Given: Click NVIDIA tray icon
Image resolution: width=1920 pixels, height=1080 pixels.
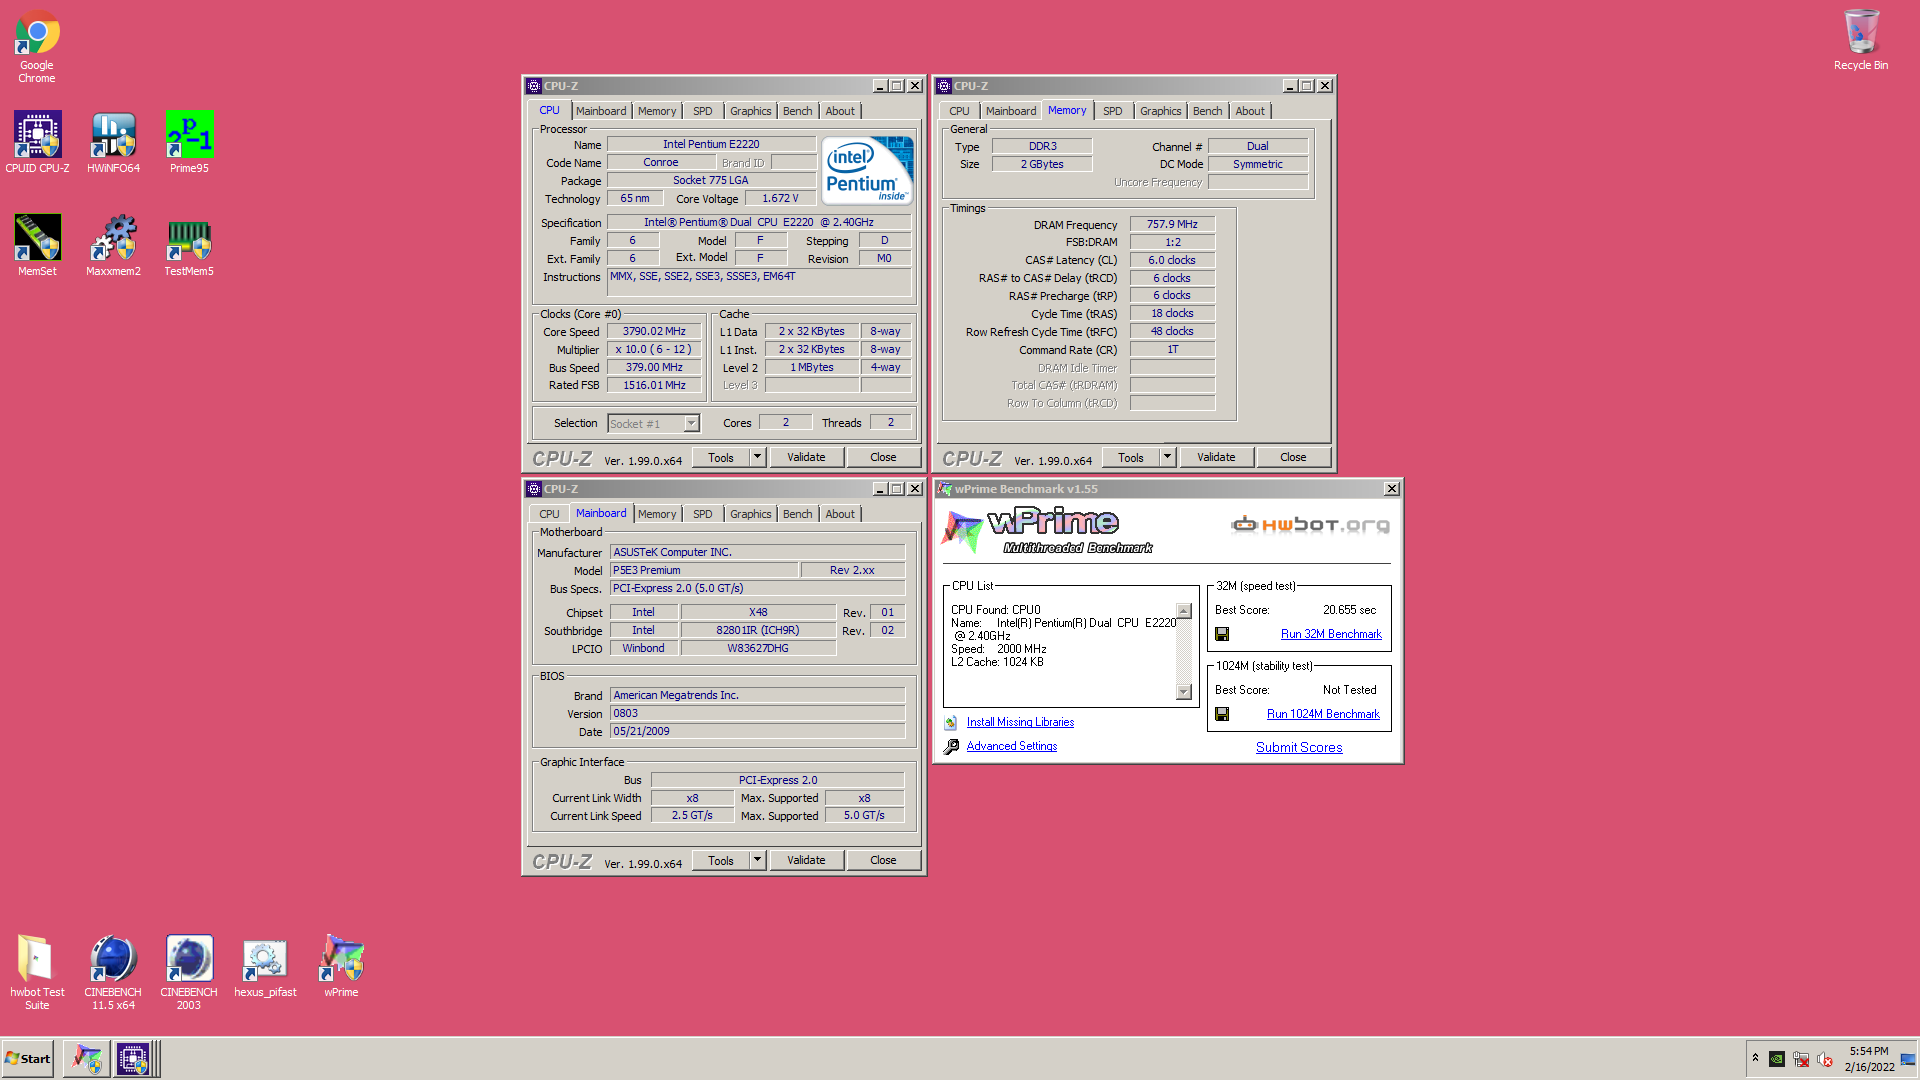Looking at the screenshot, I should pos(1777,1059).
